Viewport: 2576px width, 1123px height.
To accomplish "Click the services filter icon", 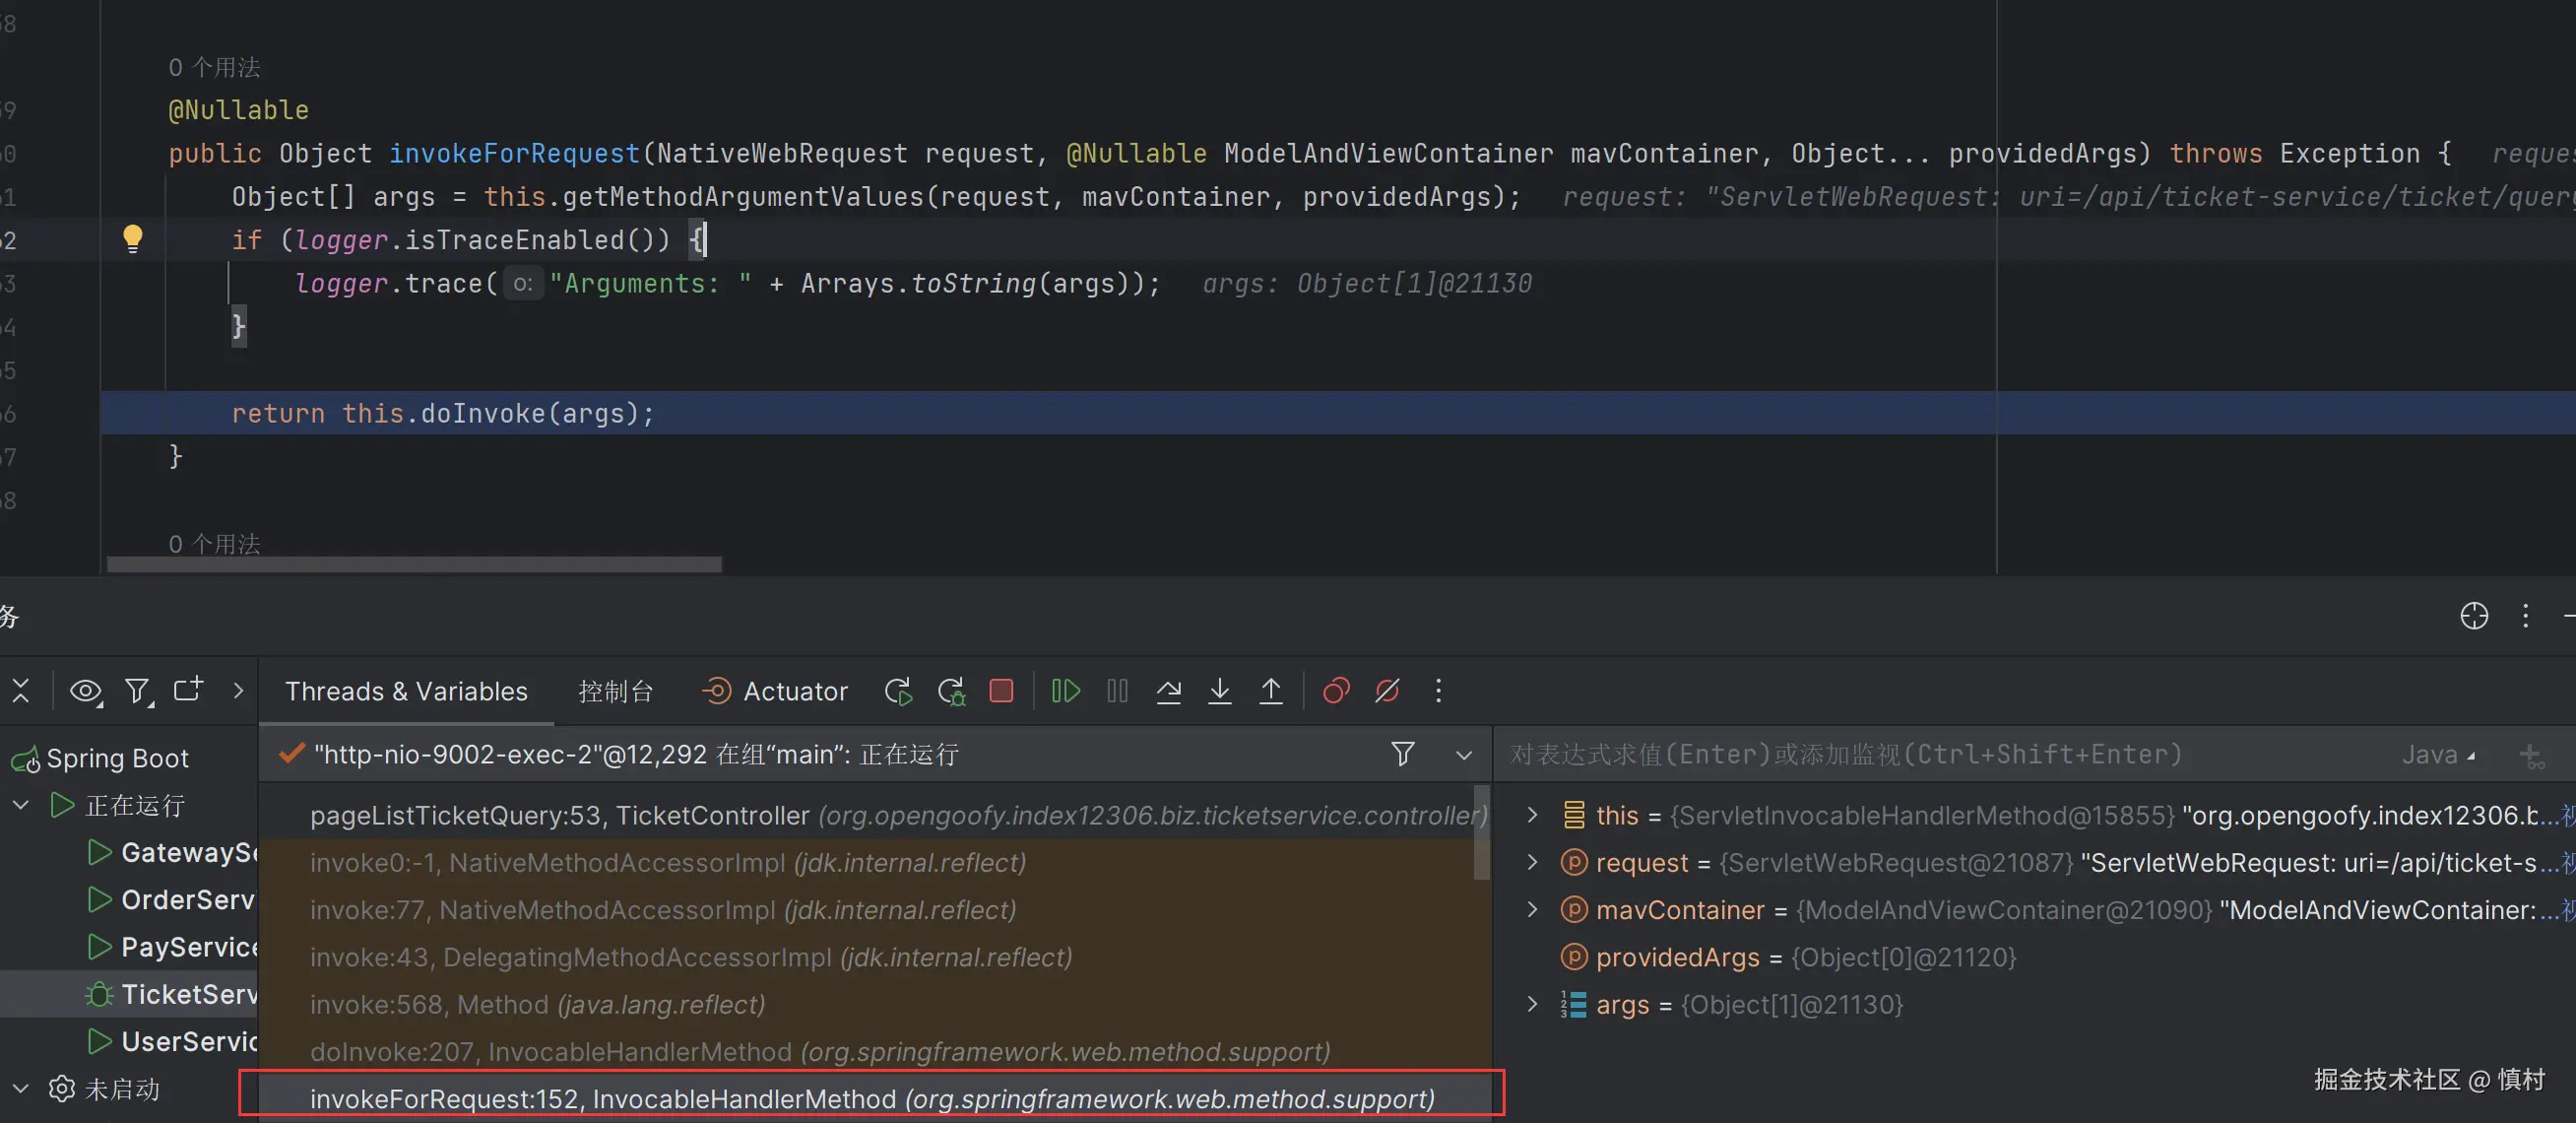I will coord(137,691).
